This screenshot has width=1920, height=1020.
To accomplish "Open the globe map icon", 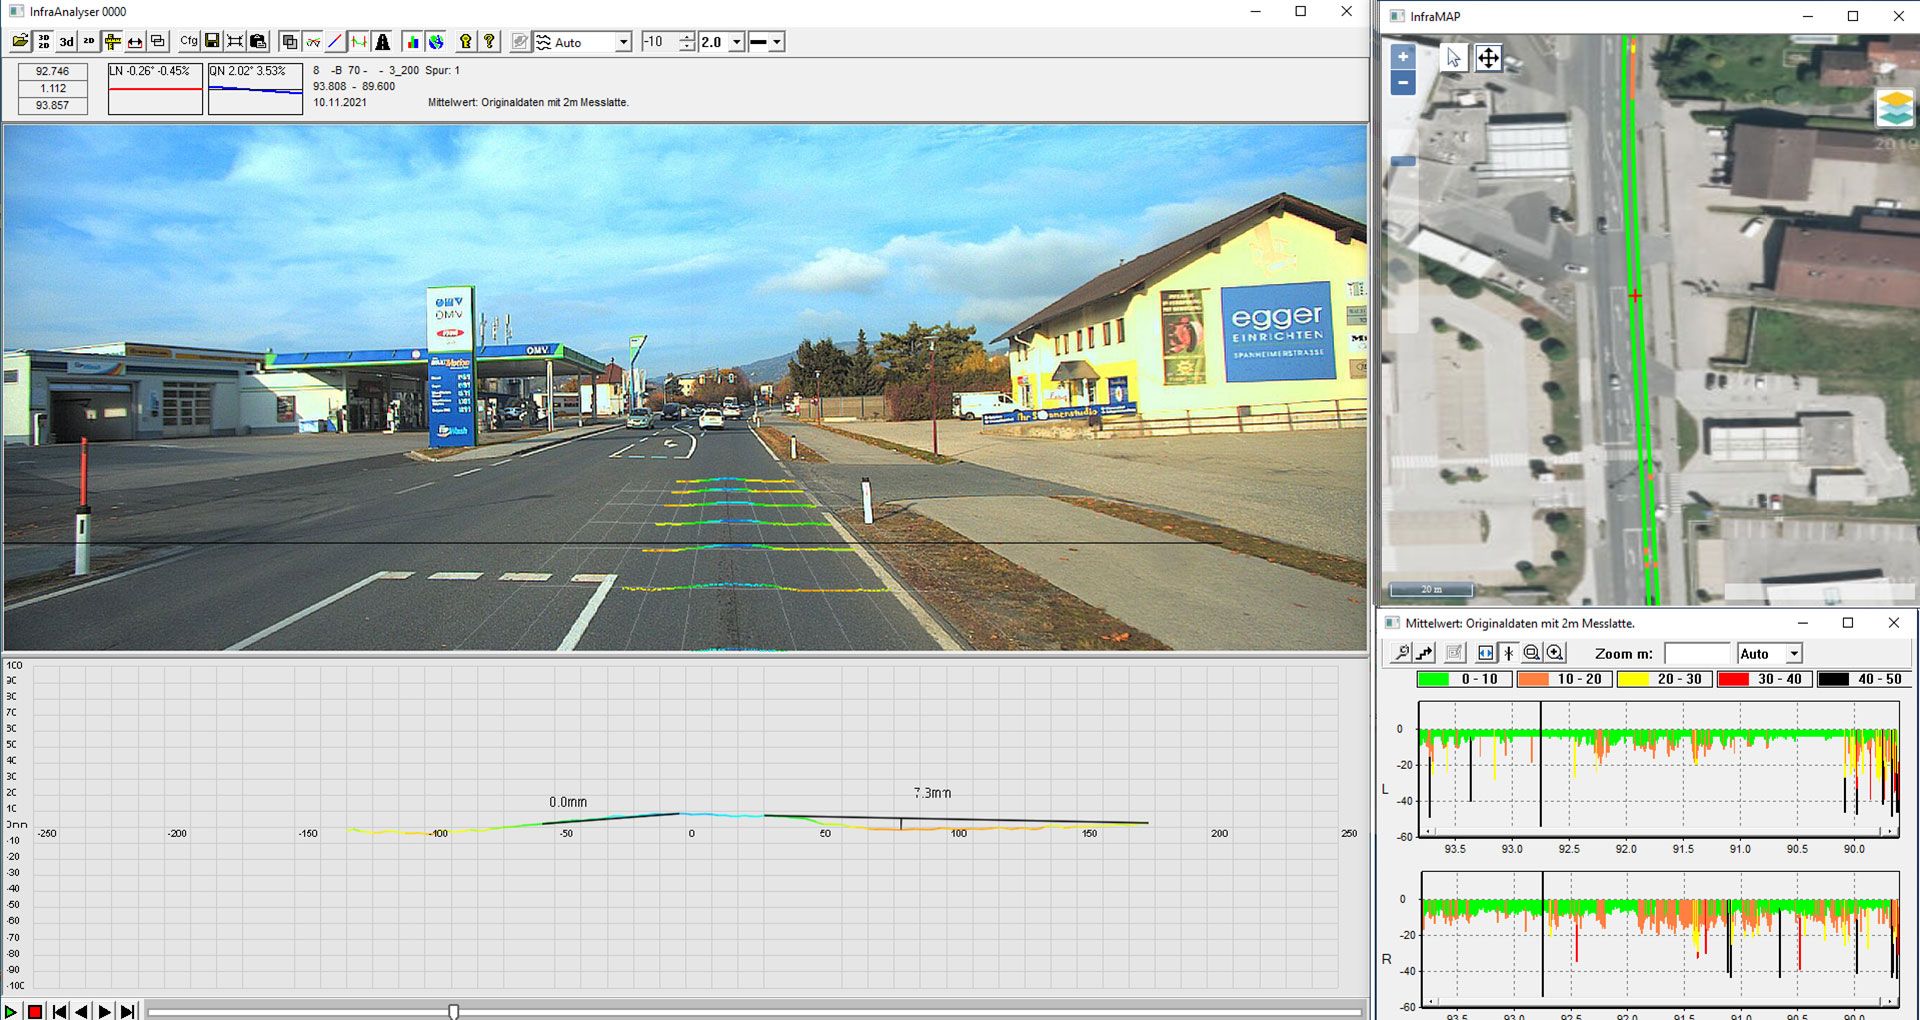I will point(436,42).
